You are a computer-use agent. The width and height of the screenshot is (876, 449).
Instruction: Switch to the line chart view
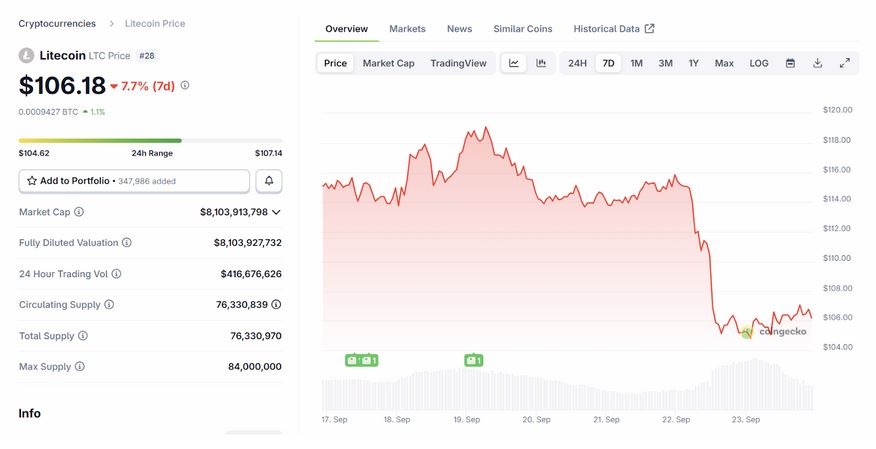[x=514, y=63]
